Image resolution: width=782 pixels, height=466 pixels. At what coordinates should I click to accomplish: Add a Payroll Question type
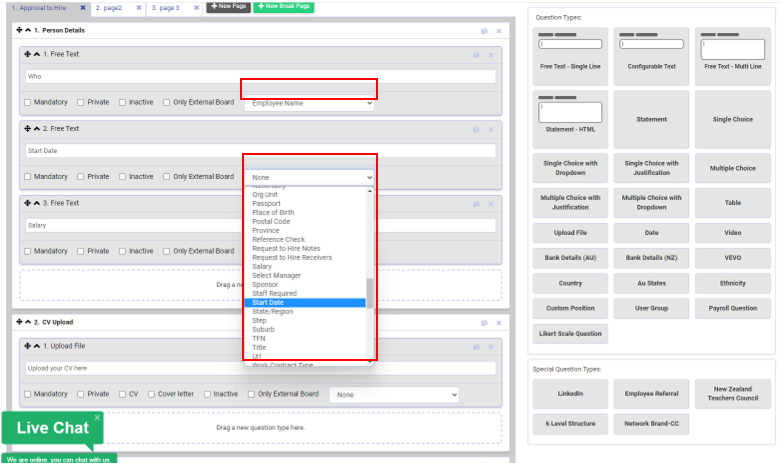click(x=733, y=308)
